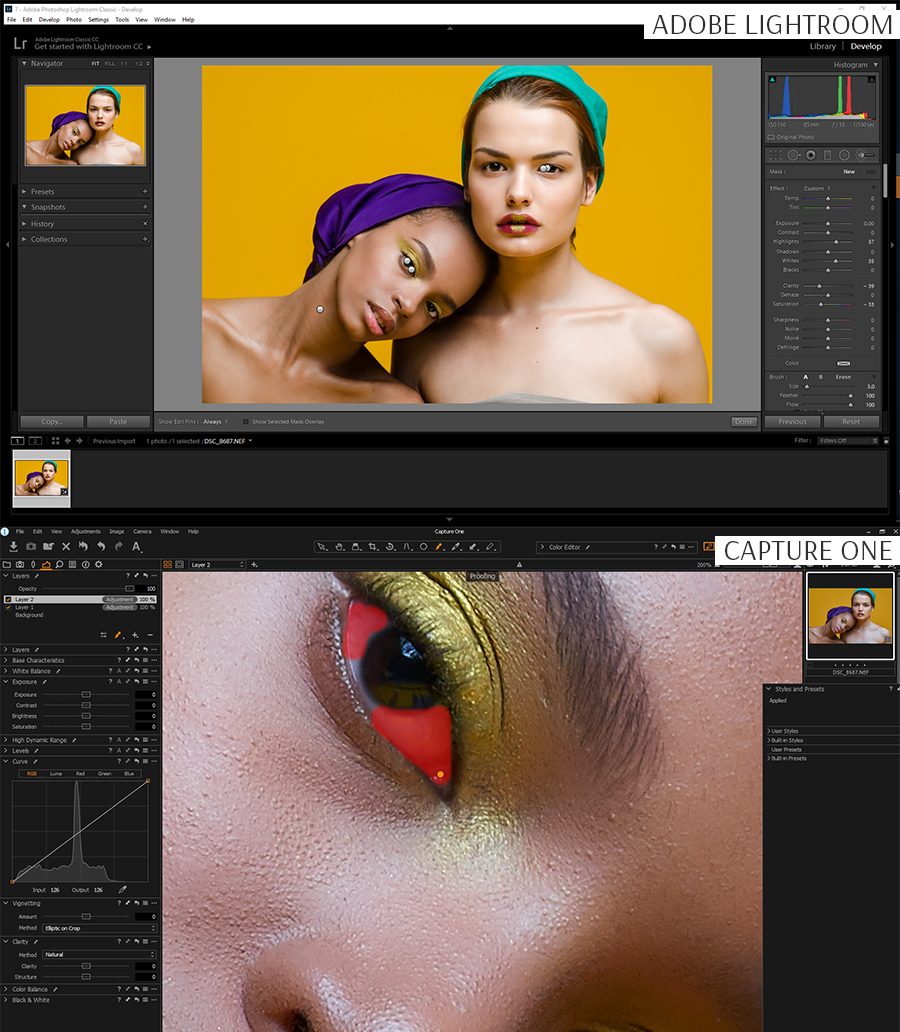This screenshot has height=1032, width=900.
Task: Add a new layer with plus icon in Layers panel
Action: [x=135, y=635]
